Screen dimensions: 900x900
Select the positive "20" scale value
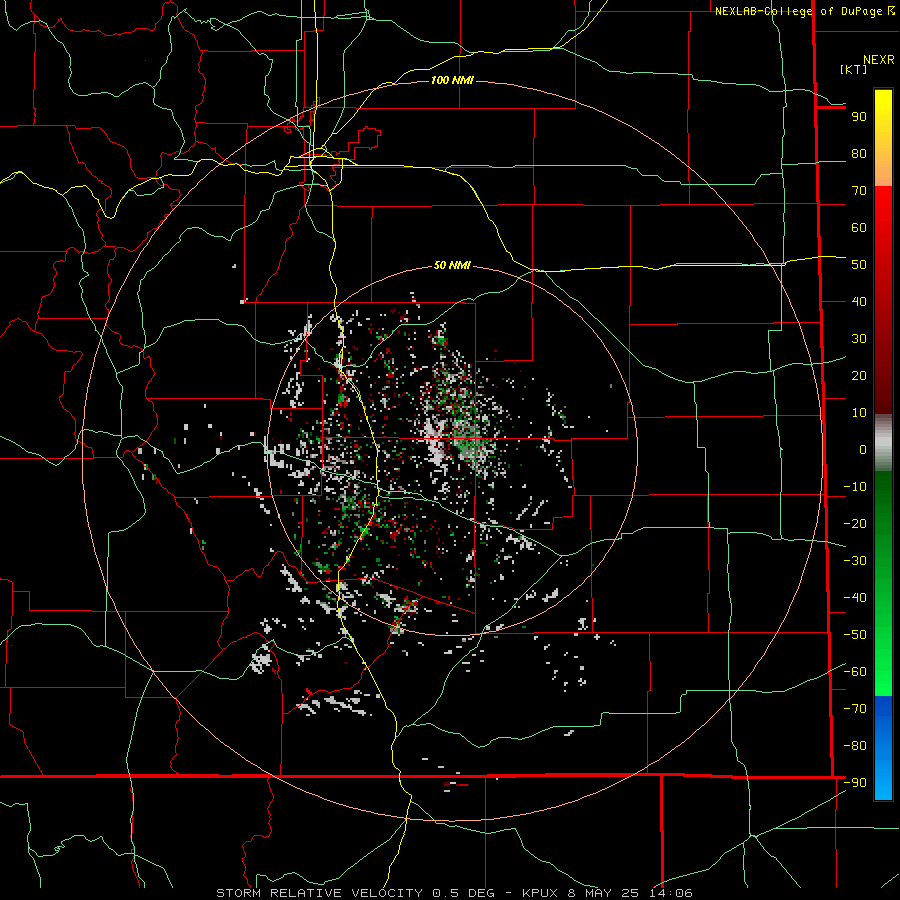click(859, 376)
